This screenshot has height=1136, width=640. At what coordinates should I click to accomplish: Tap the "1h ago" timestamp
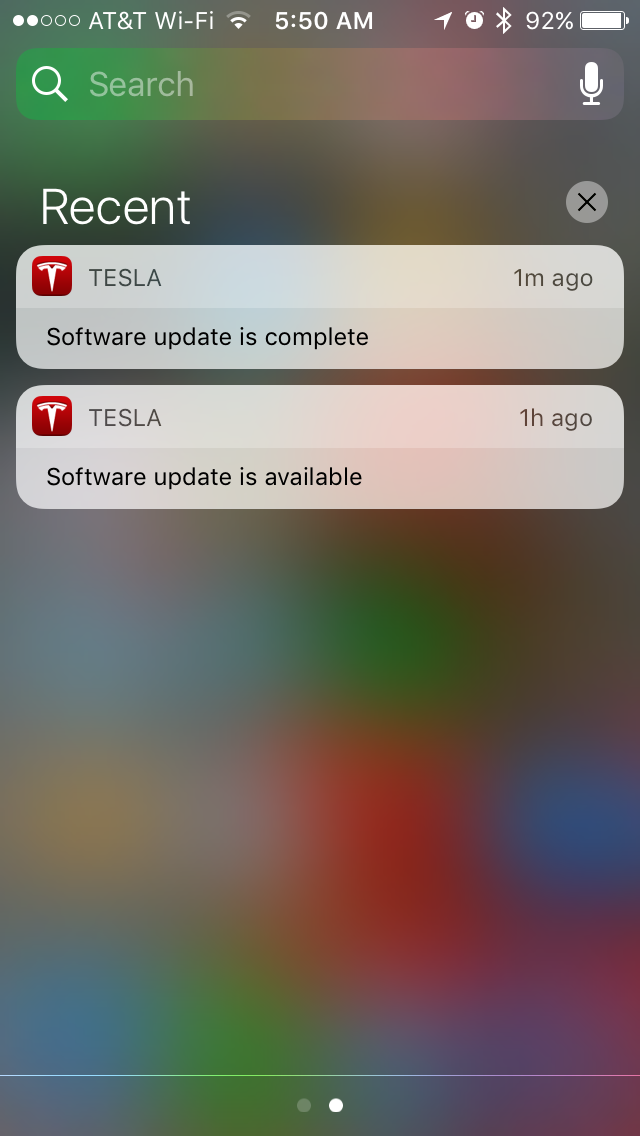556,417
